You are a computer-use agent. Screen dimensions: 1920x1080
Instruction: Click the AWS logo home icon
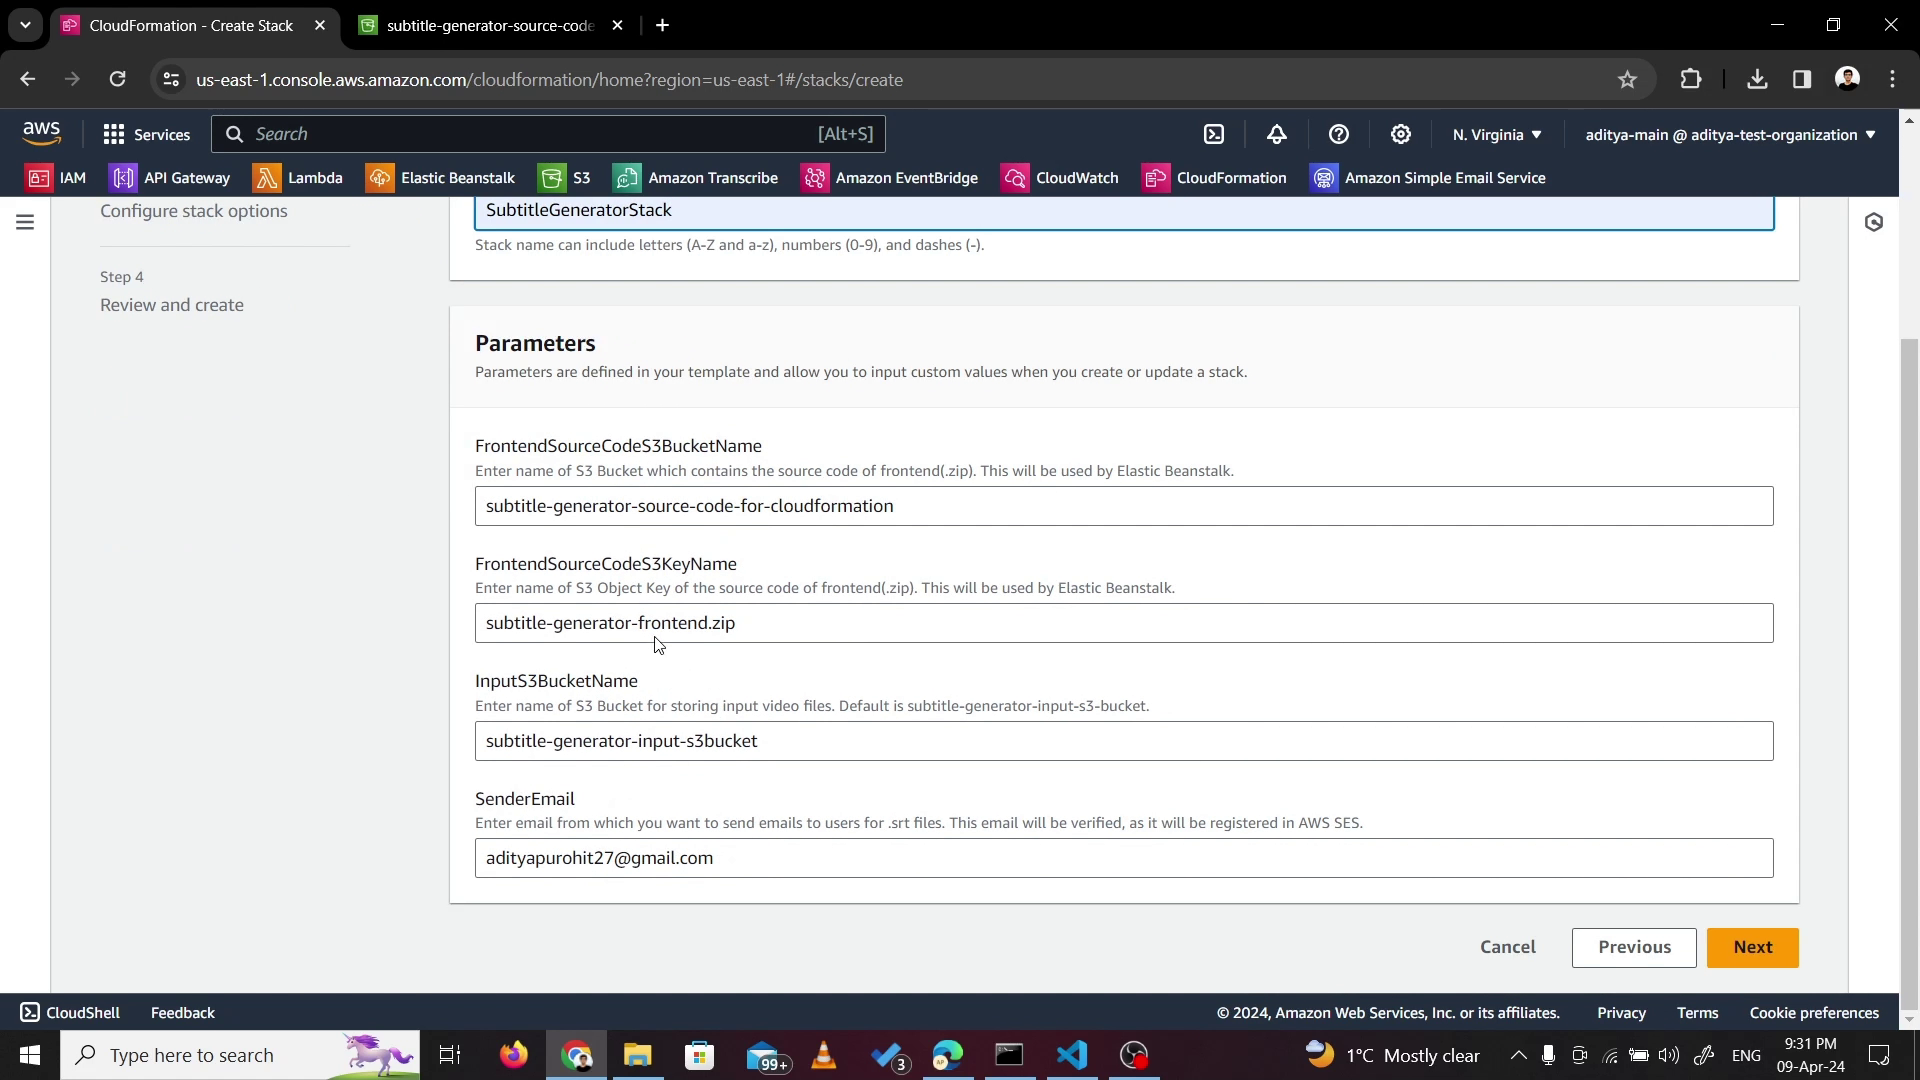[x=42, y=133]
